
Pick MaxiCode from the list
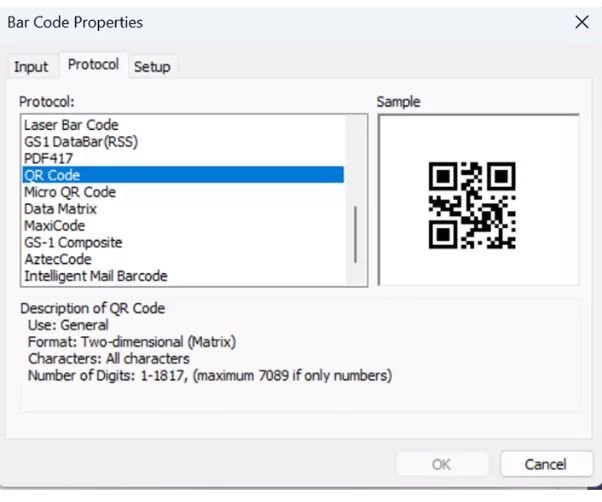(54, 225)
